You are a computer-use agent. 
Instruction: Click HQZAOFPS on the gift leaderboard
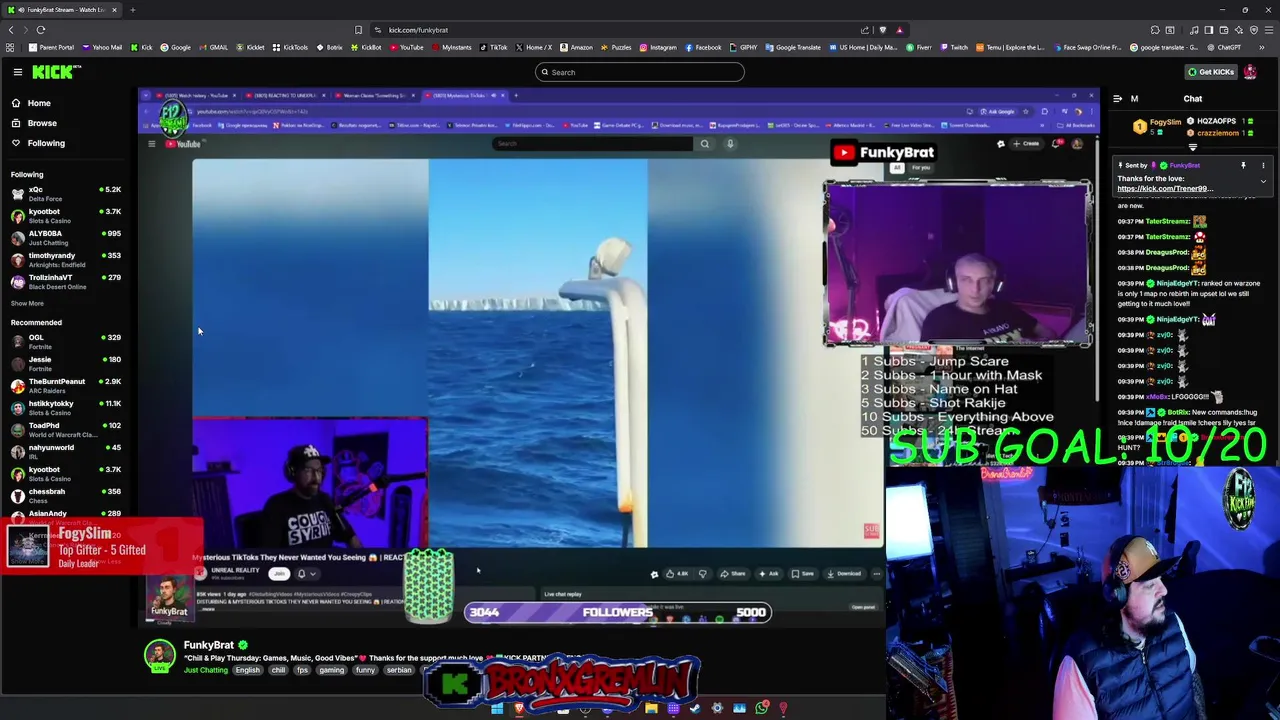point(1215,121)
